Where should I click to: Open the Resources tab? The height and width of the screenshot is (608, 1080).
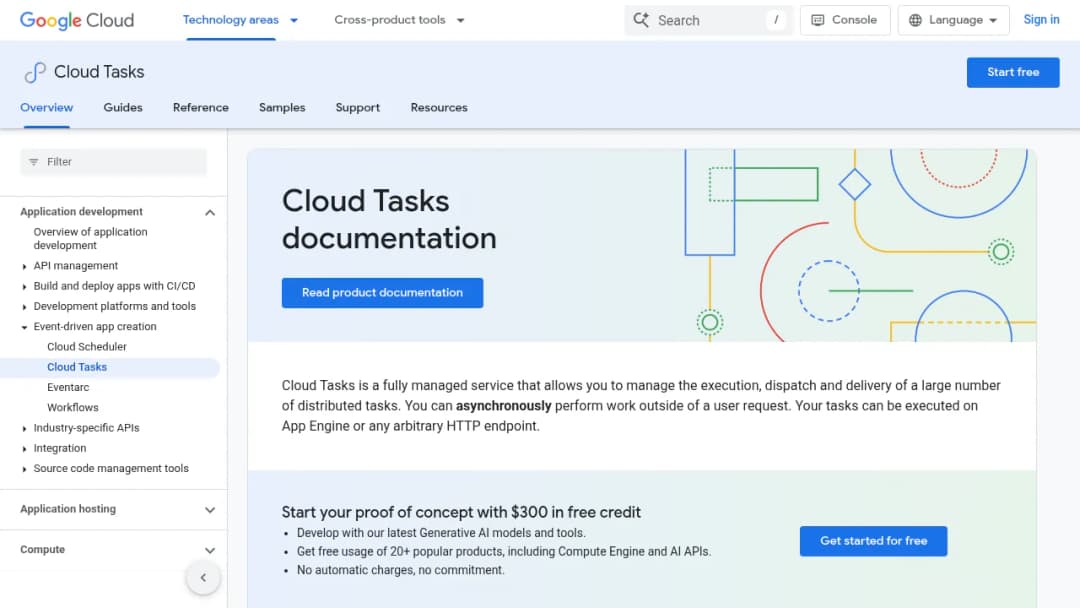click(439, 107)
